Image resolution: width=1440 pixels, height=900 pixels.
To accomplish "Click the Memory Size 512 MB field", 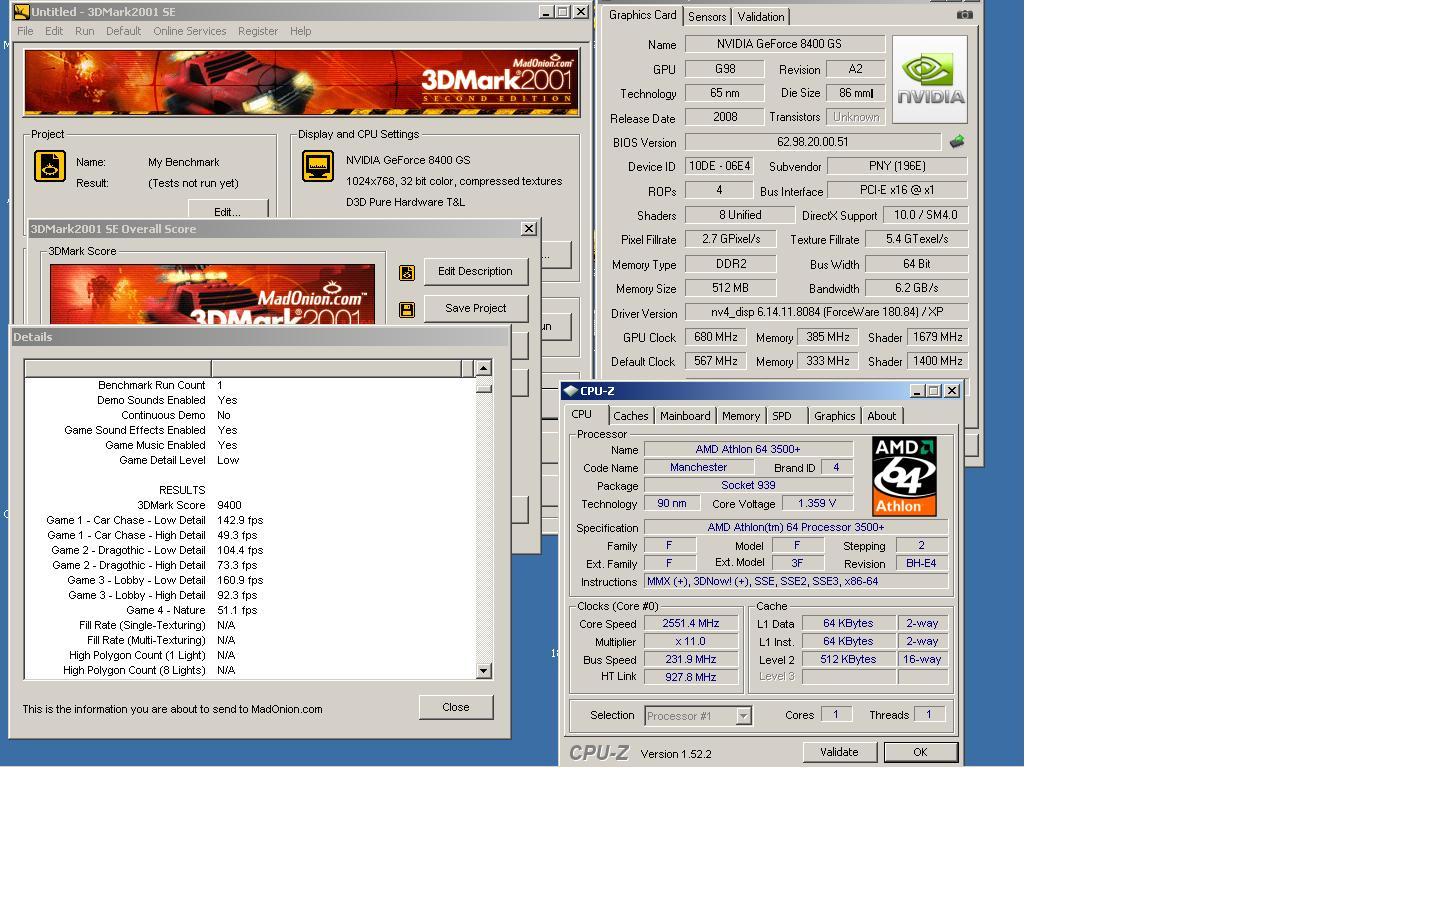I will coord(731,288).
